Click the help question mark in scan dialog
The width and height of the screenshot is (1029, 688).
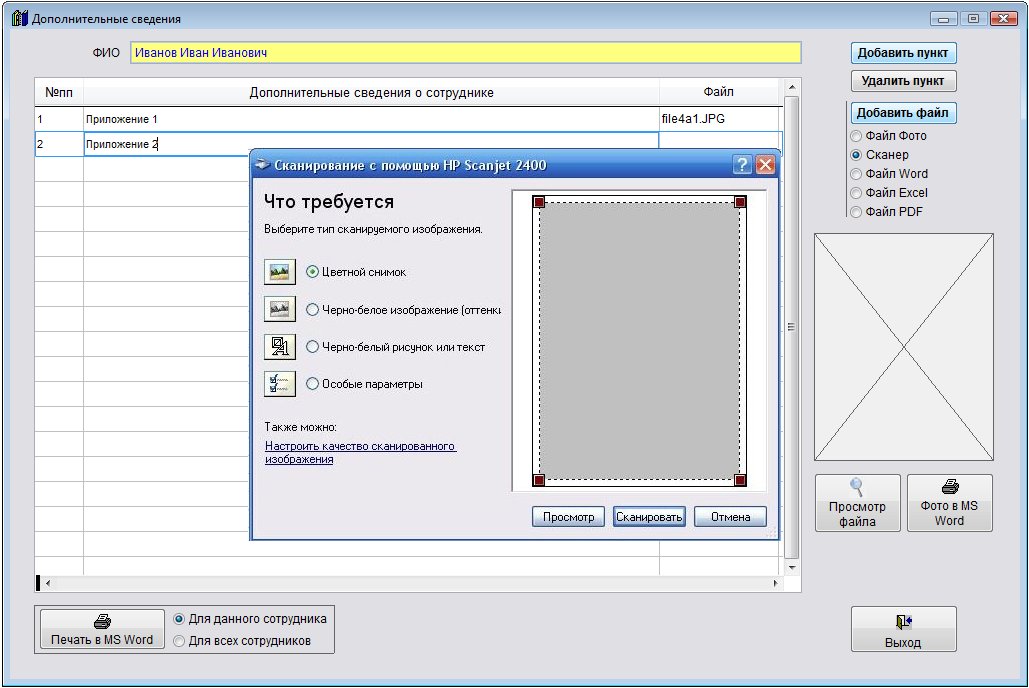(742, 165)
